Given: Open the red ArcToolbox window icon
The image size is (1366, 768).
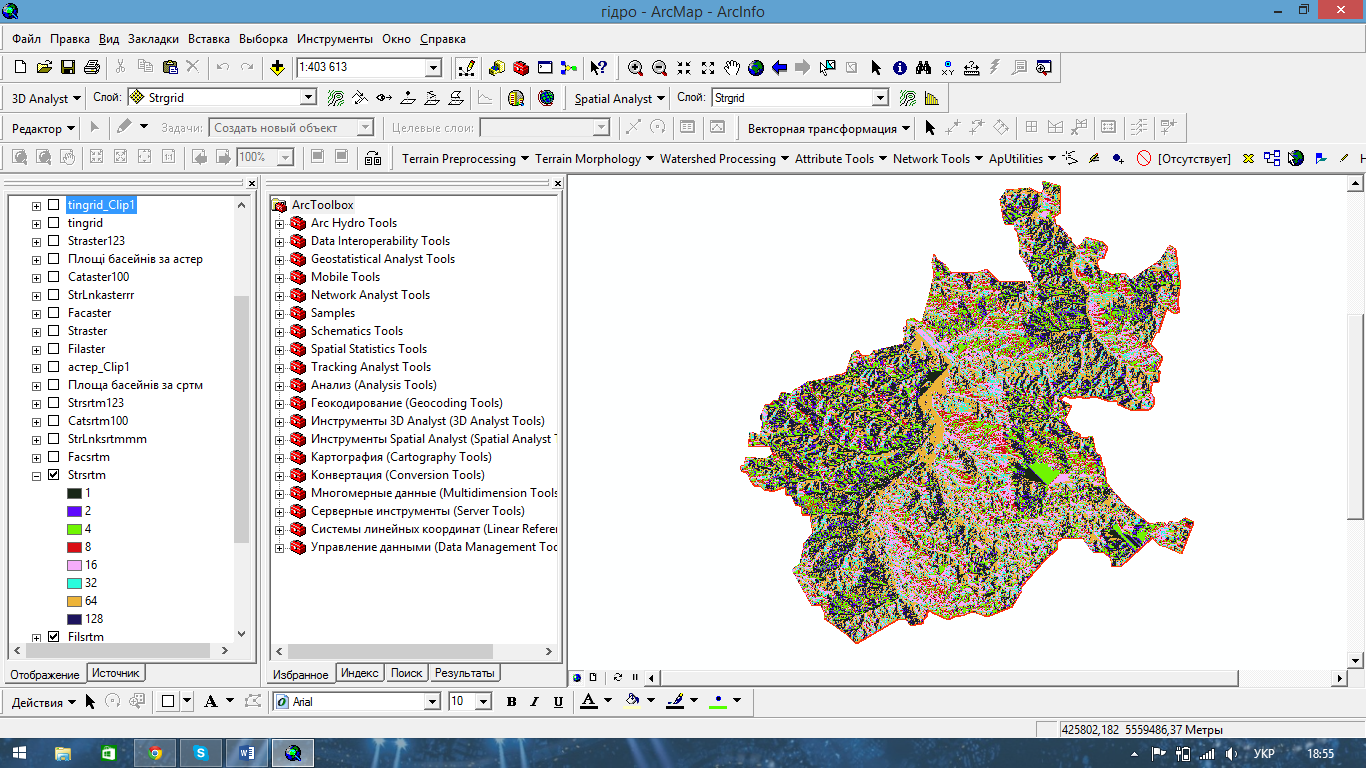Looking at the screenshot, I should 521,68.
